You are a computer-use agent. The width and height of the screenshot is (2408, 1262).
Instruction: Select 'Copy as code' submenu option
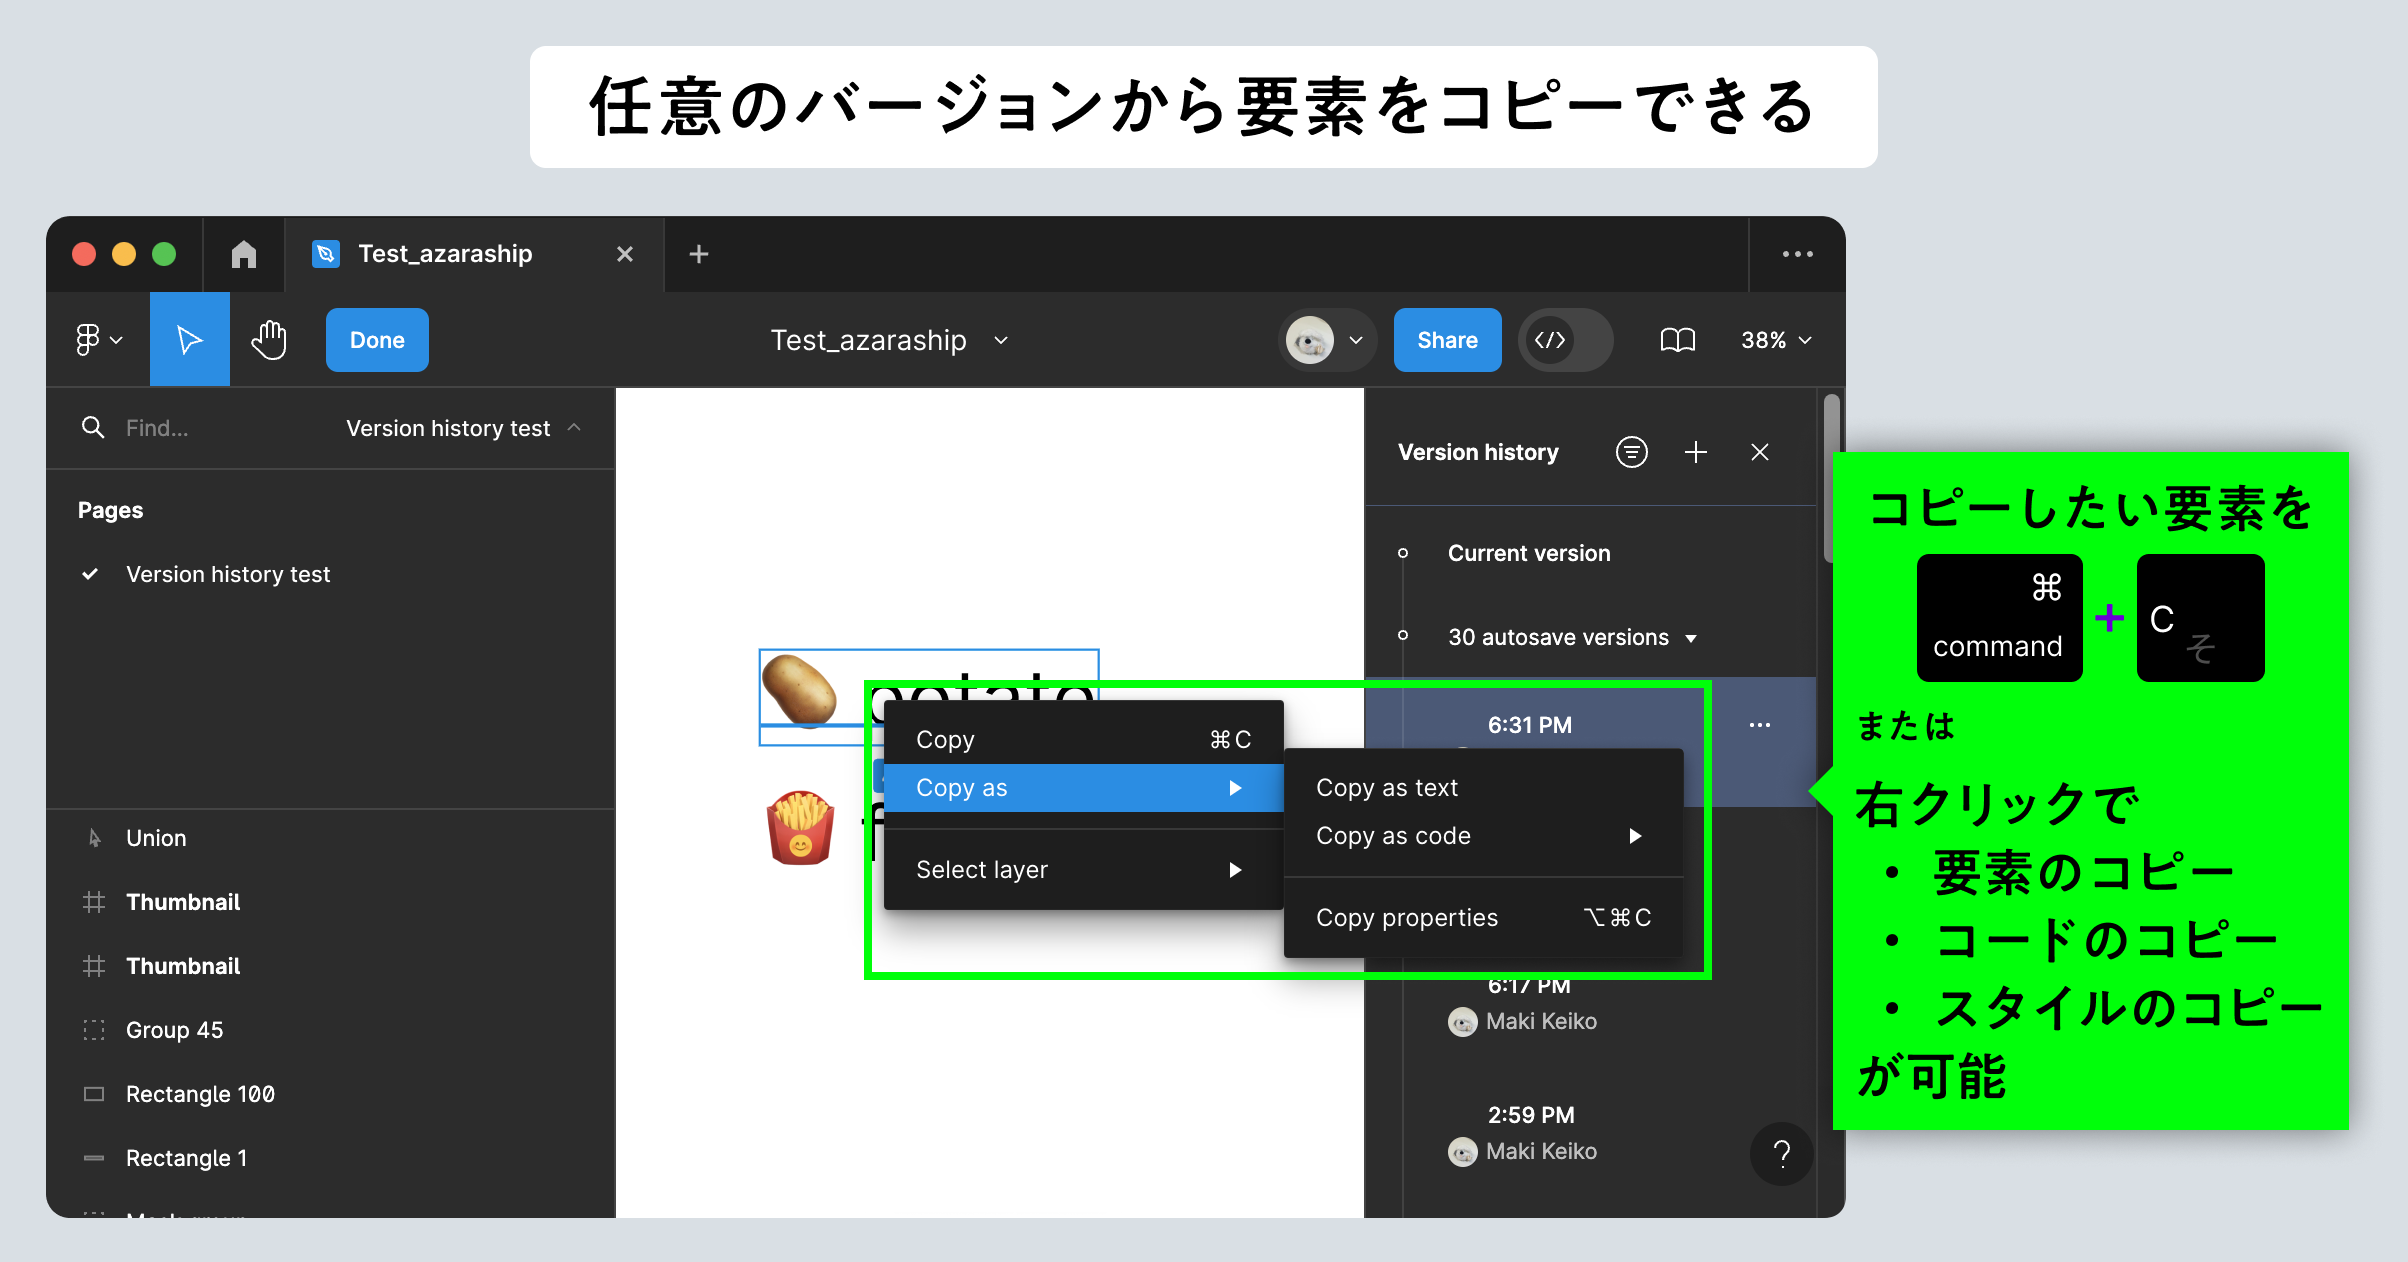[1394, 835]
